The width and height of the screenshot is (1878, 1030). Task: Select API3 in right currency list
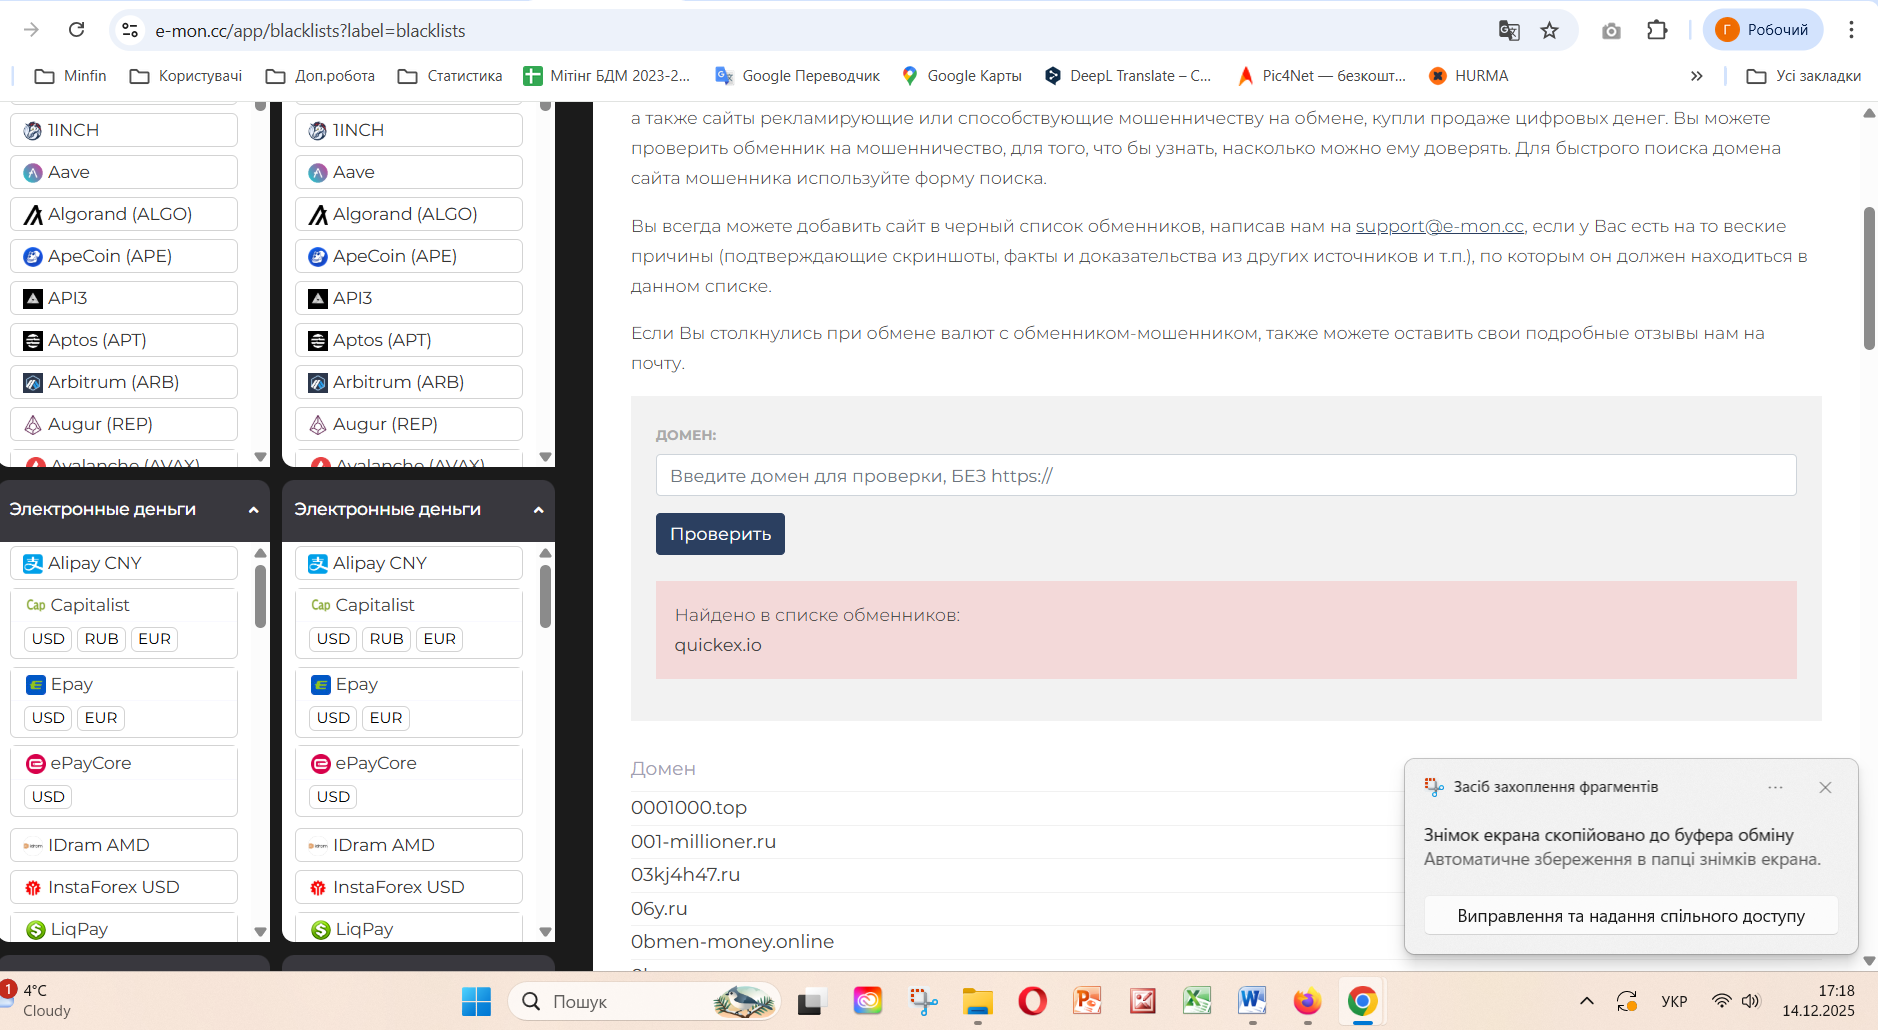tap(409, 298)
